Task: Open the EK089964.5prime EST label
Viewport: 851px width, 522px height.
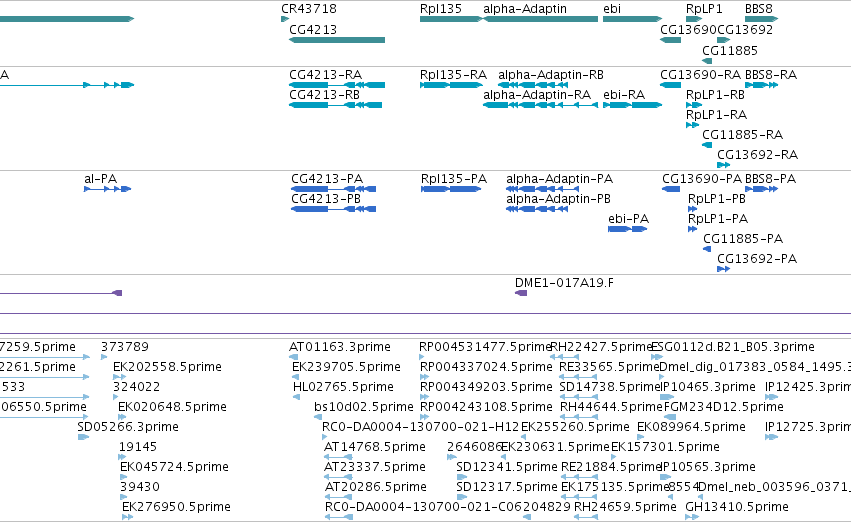Action: pyautogui.click(x=691, y=427)
